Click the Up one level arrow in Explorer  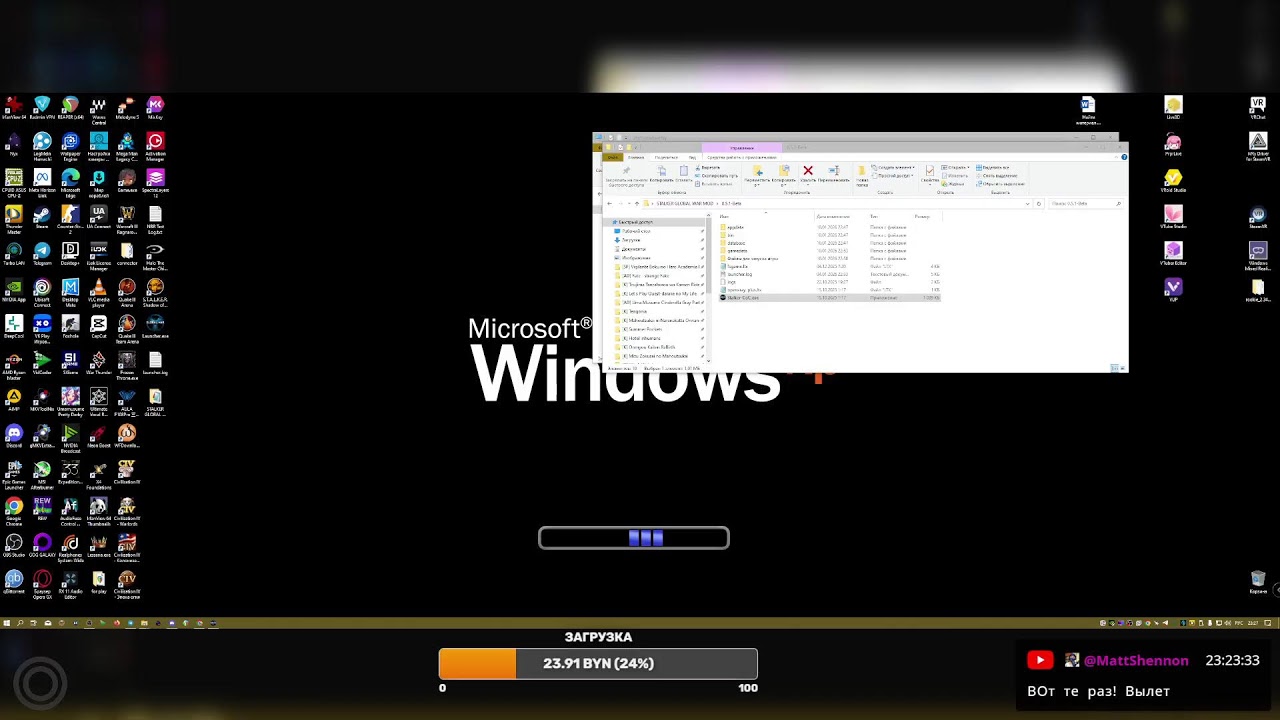[637, 204]
